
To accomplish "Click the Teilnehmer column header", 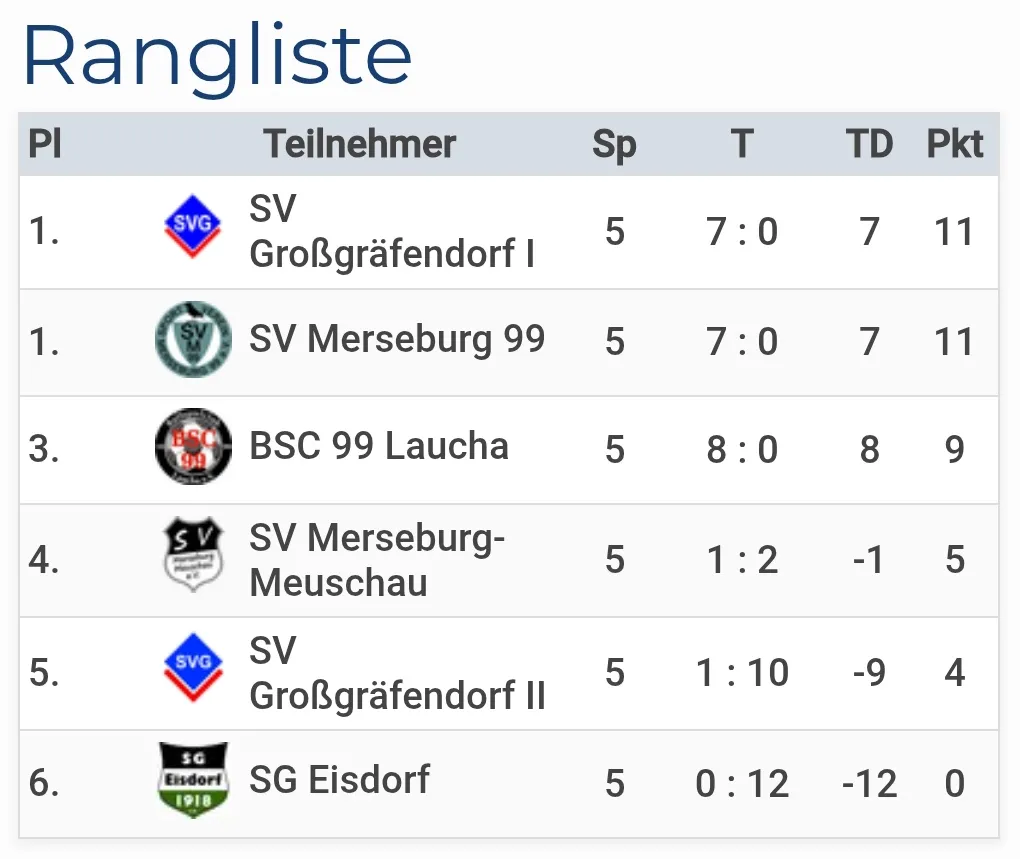I will [x=360, y=145].
